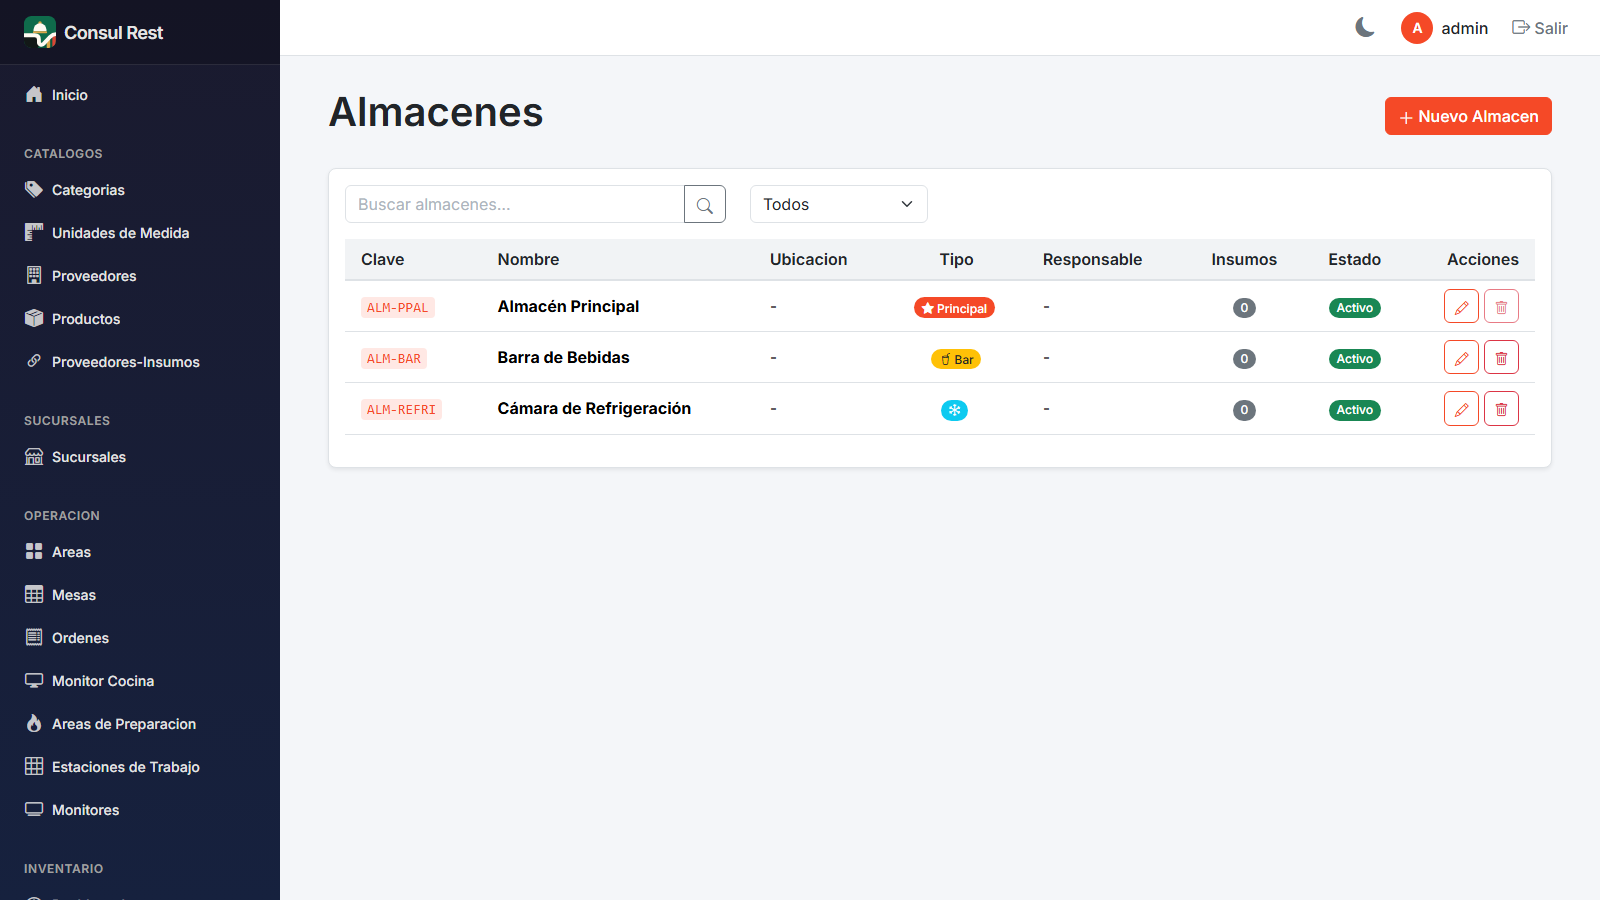Open Mesas in sidebar
Image resolution: width=1600 pixels, height=900 pixels.
point(140,595)
